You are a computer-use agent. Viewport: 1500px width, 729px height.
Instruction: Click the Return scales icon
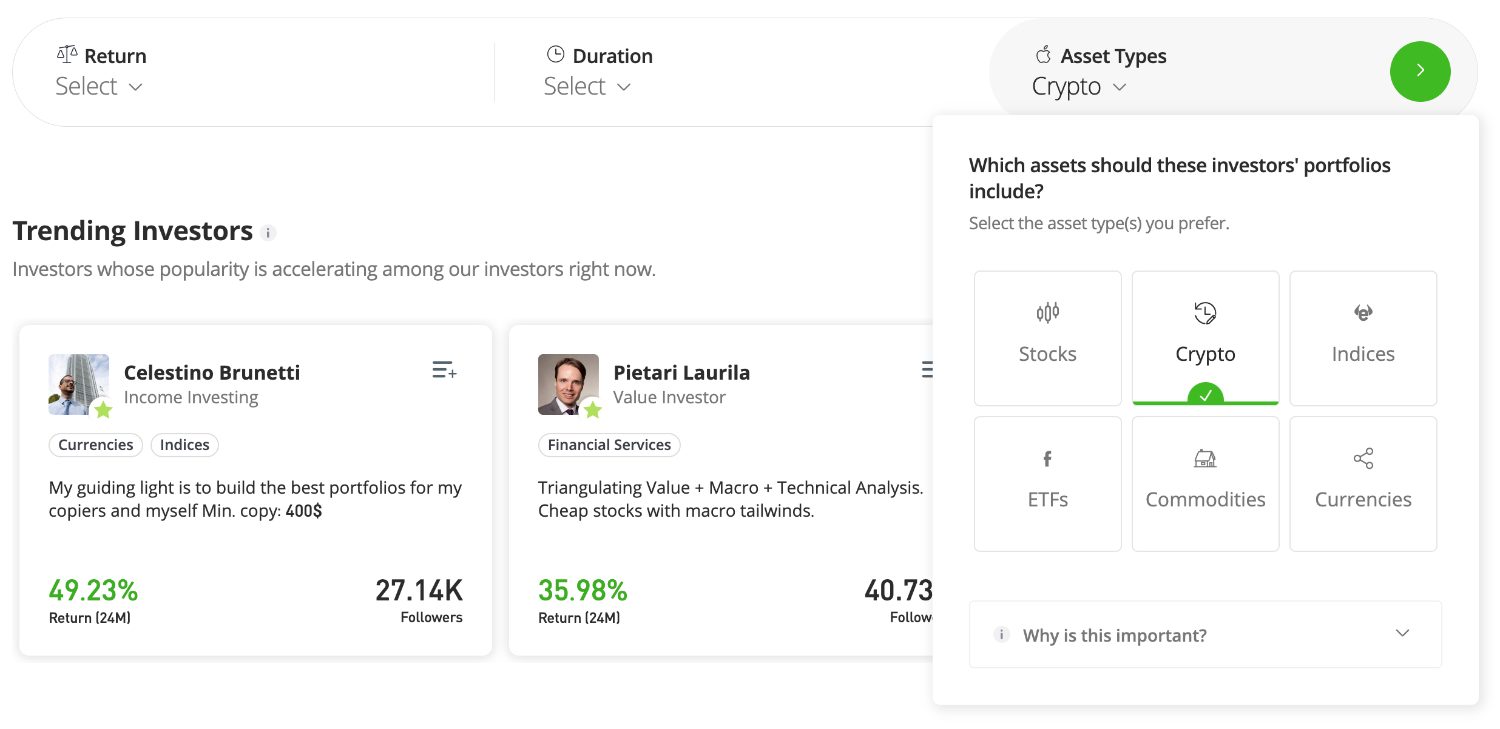(x=67, y=54)
